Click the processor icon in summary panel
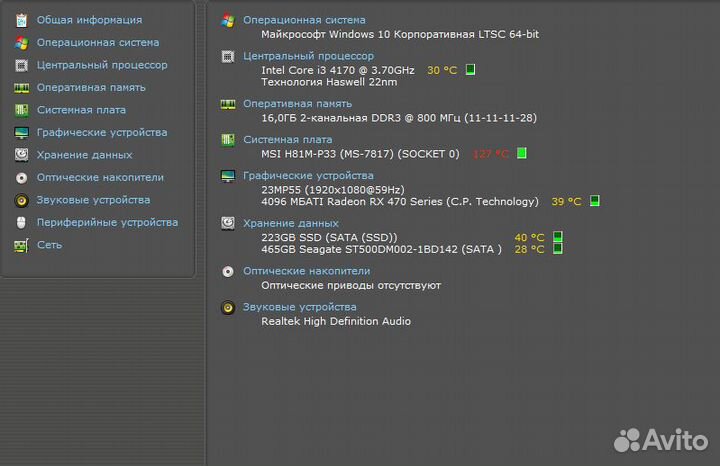The width and height of the screenshot is (720, 466). click(x=228, y=56)
